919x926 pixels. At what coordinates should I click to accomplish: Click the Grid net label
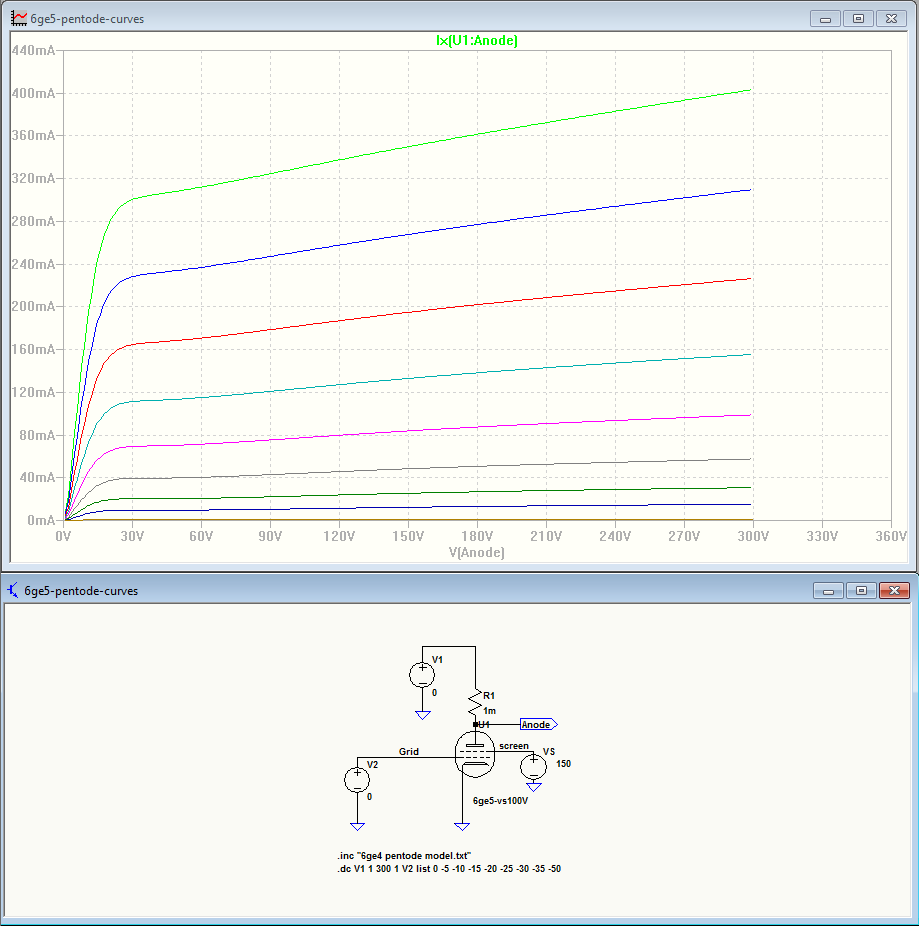tap(409, 752)
